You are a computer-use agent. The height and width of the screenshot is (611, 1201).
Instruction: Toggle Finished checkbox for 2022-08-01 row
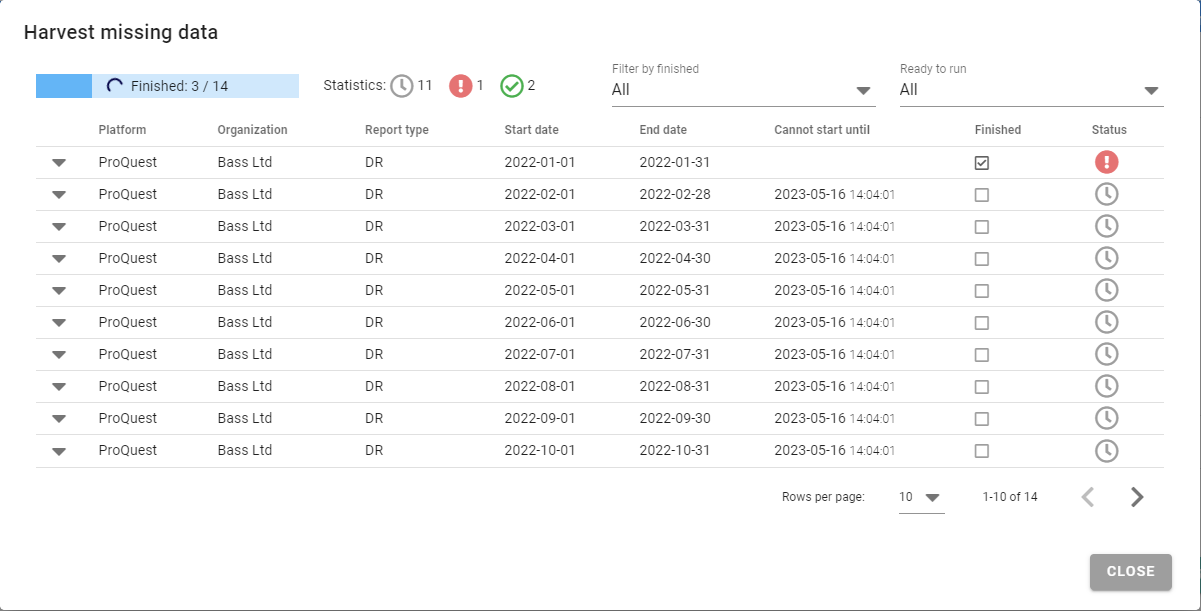pyautogui.click(x=982, y=387)
